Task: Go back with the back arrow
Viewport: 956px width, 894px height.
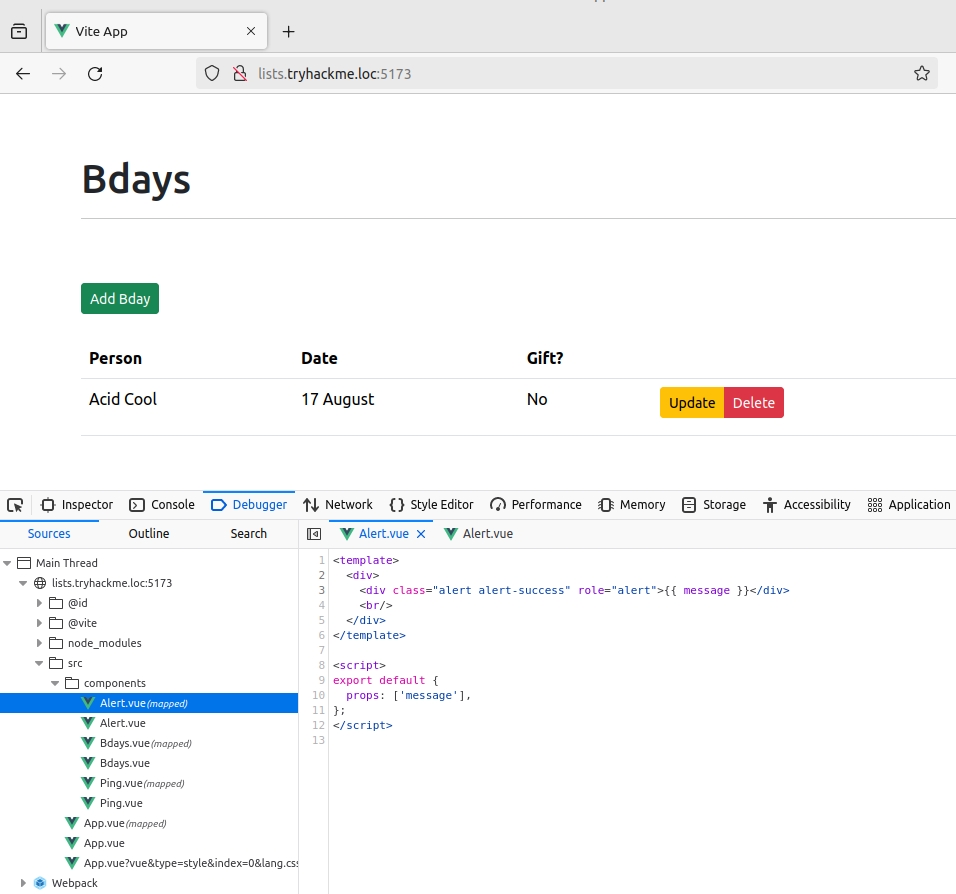Action: coord(24,74)
